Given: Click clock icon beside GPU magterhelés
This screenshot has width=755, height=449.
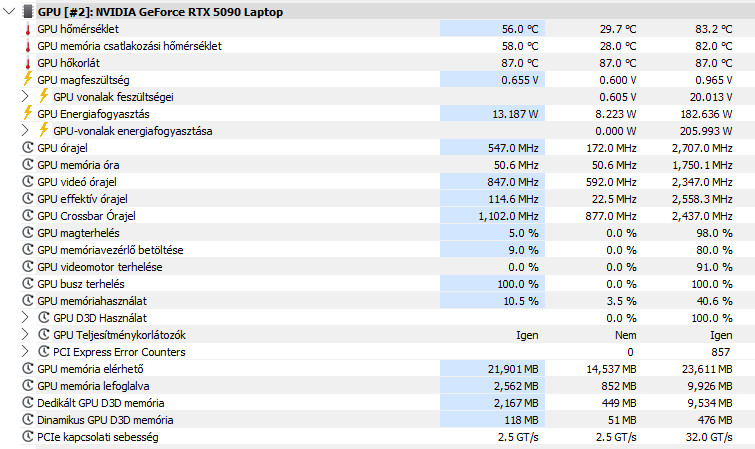Looking at the screenshot, I should (x=28, y=232).
